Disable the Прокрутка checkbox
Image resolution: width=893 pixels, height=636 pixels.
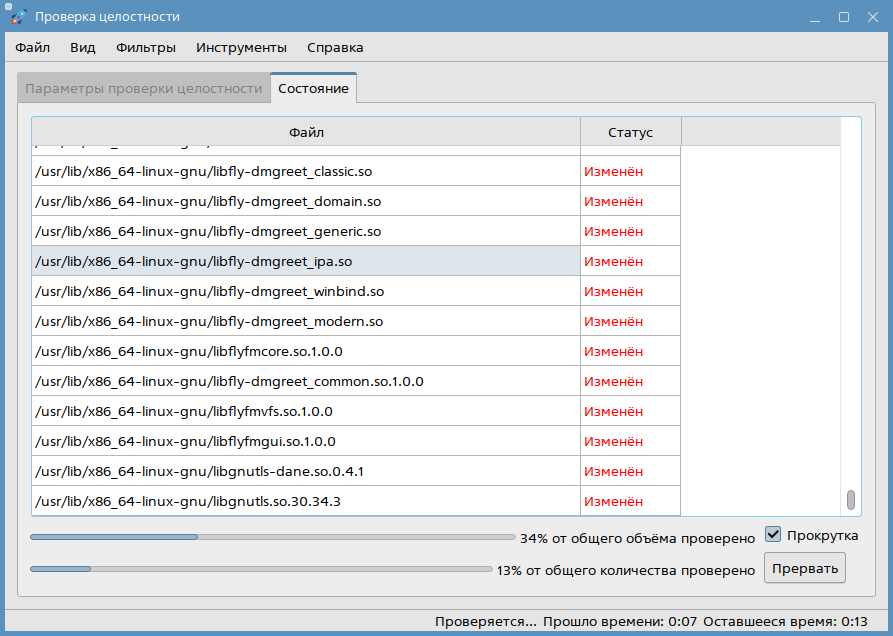[773, 535]
